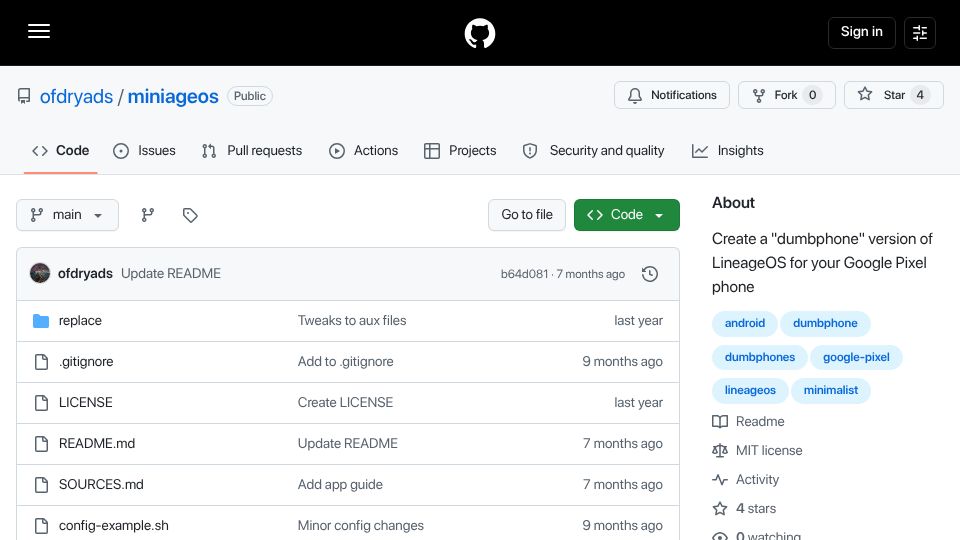Click the Star count 4 badge
The width and height of the screenshot is (960, 540).
[920, 95]
